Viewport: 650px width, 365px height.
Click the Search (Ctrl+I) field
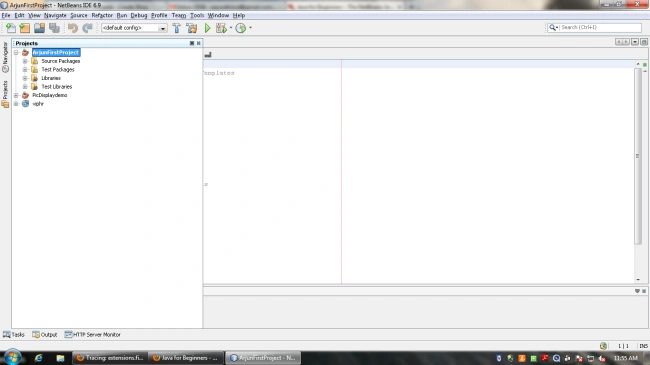(595, 27)
